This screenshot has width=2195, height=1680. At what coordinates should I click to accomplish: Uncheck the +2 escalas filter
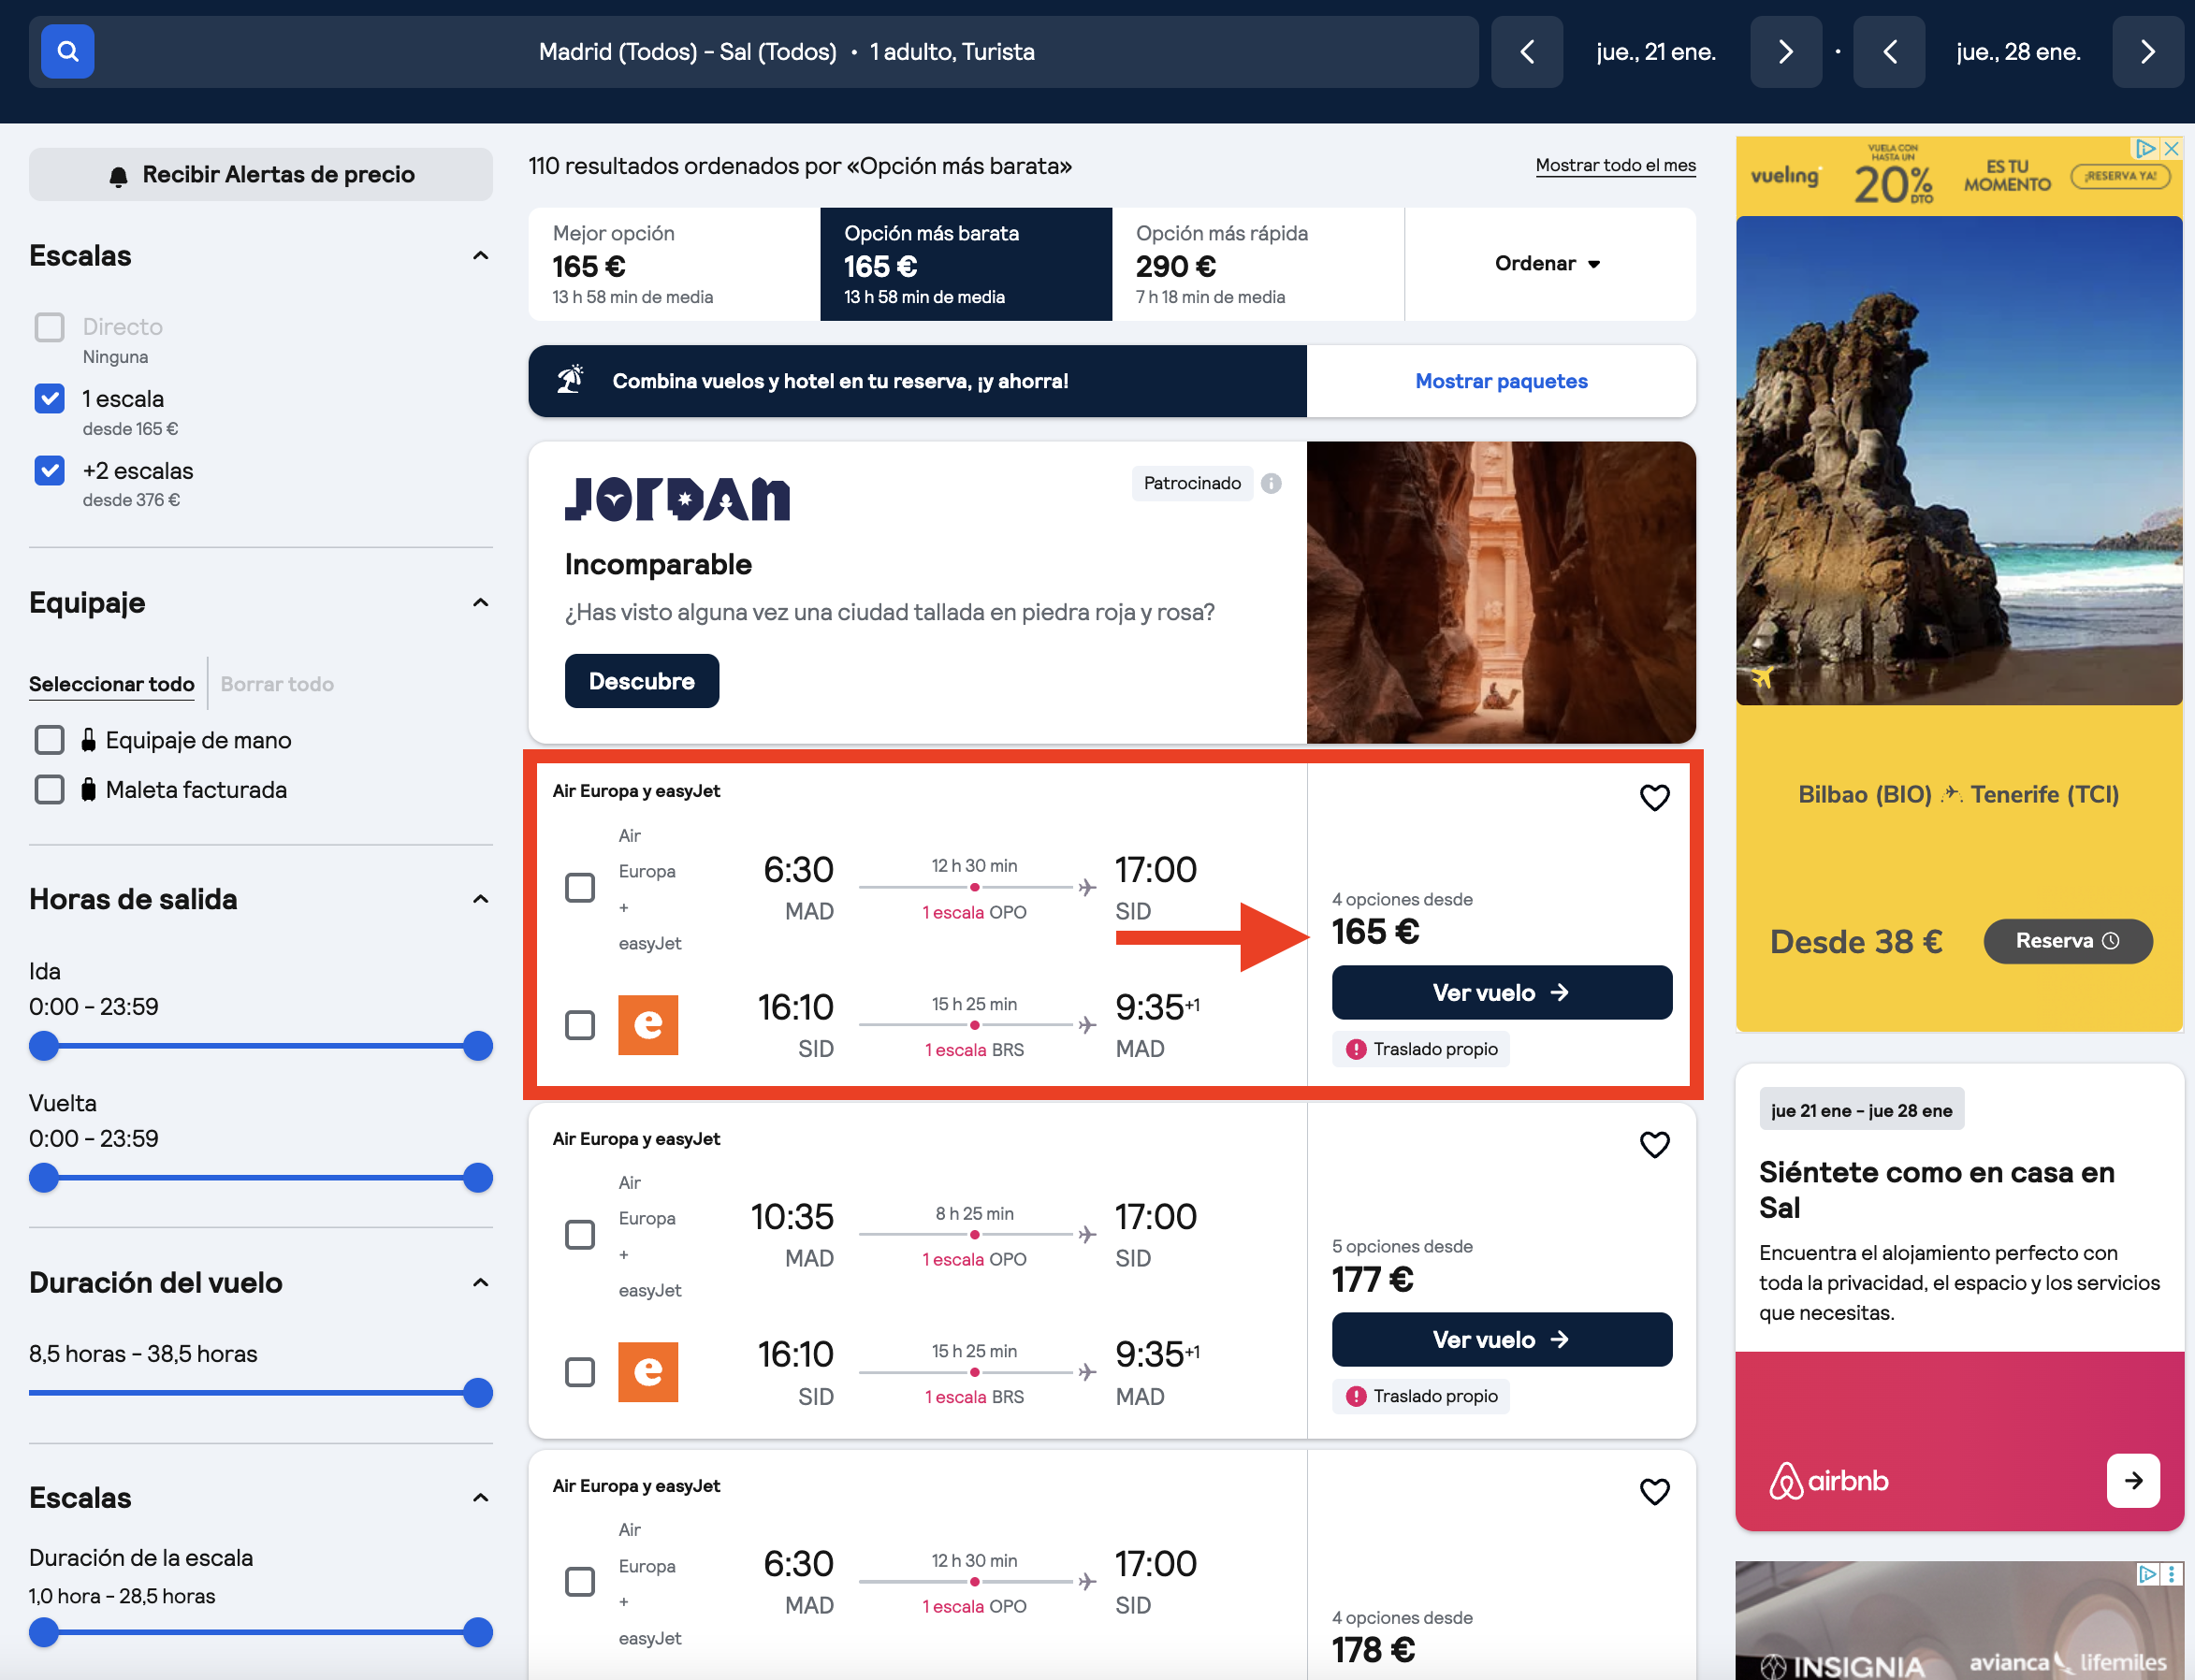point(50,470)
